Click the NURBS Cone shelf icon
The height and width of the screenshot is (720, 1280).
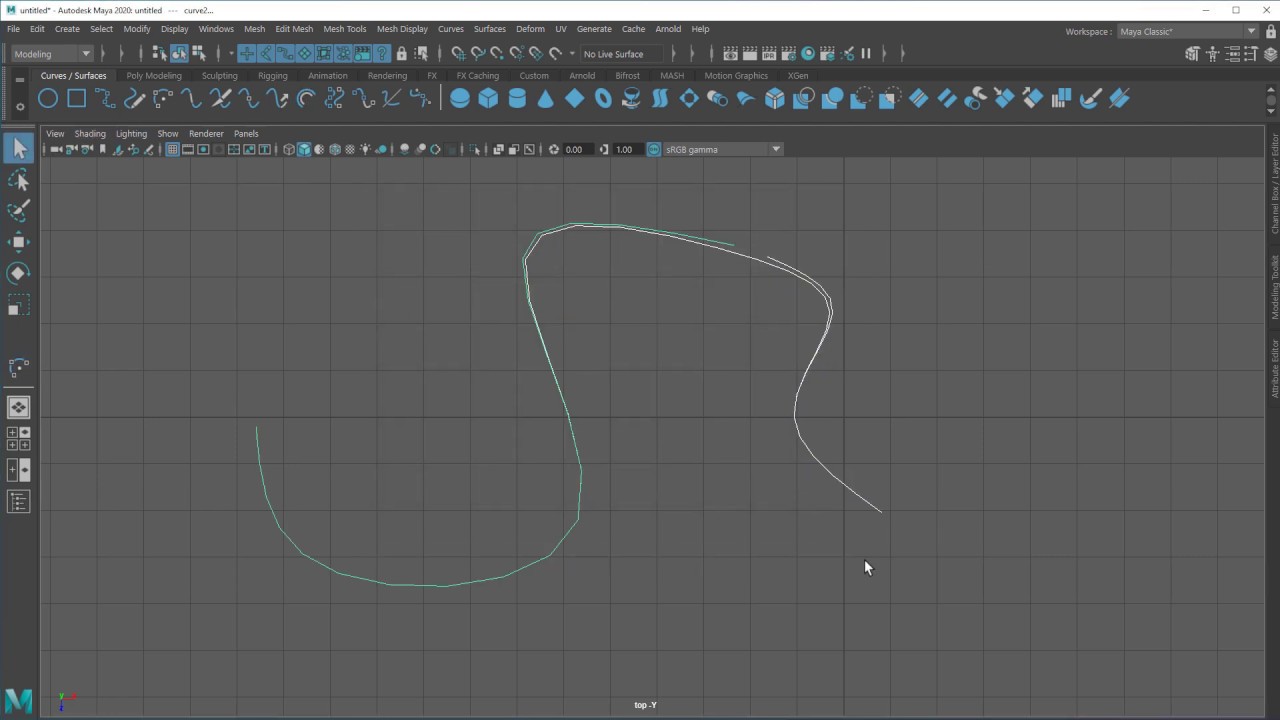[545, 98]
